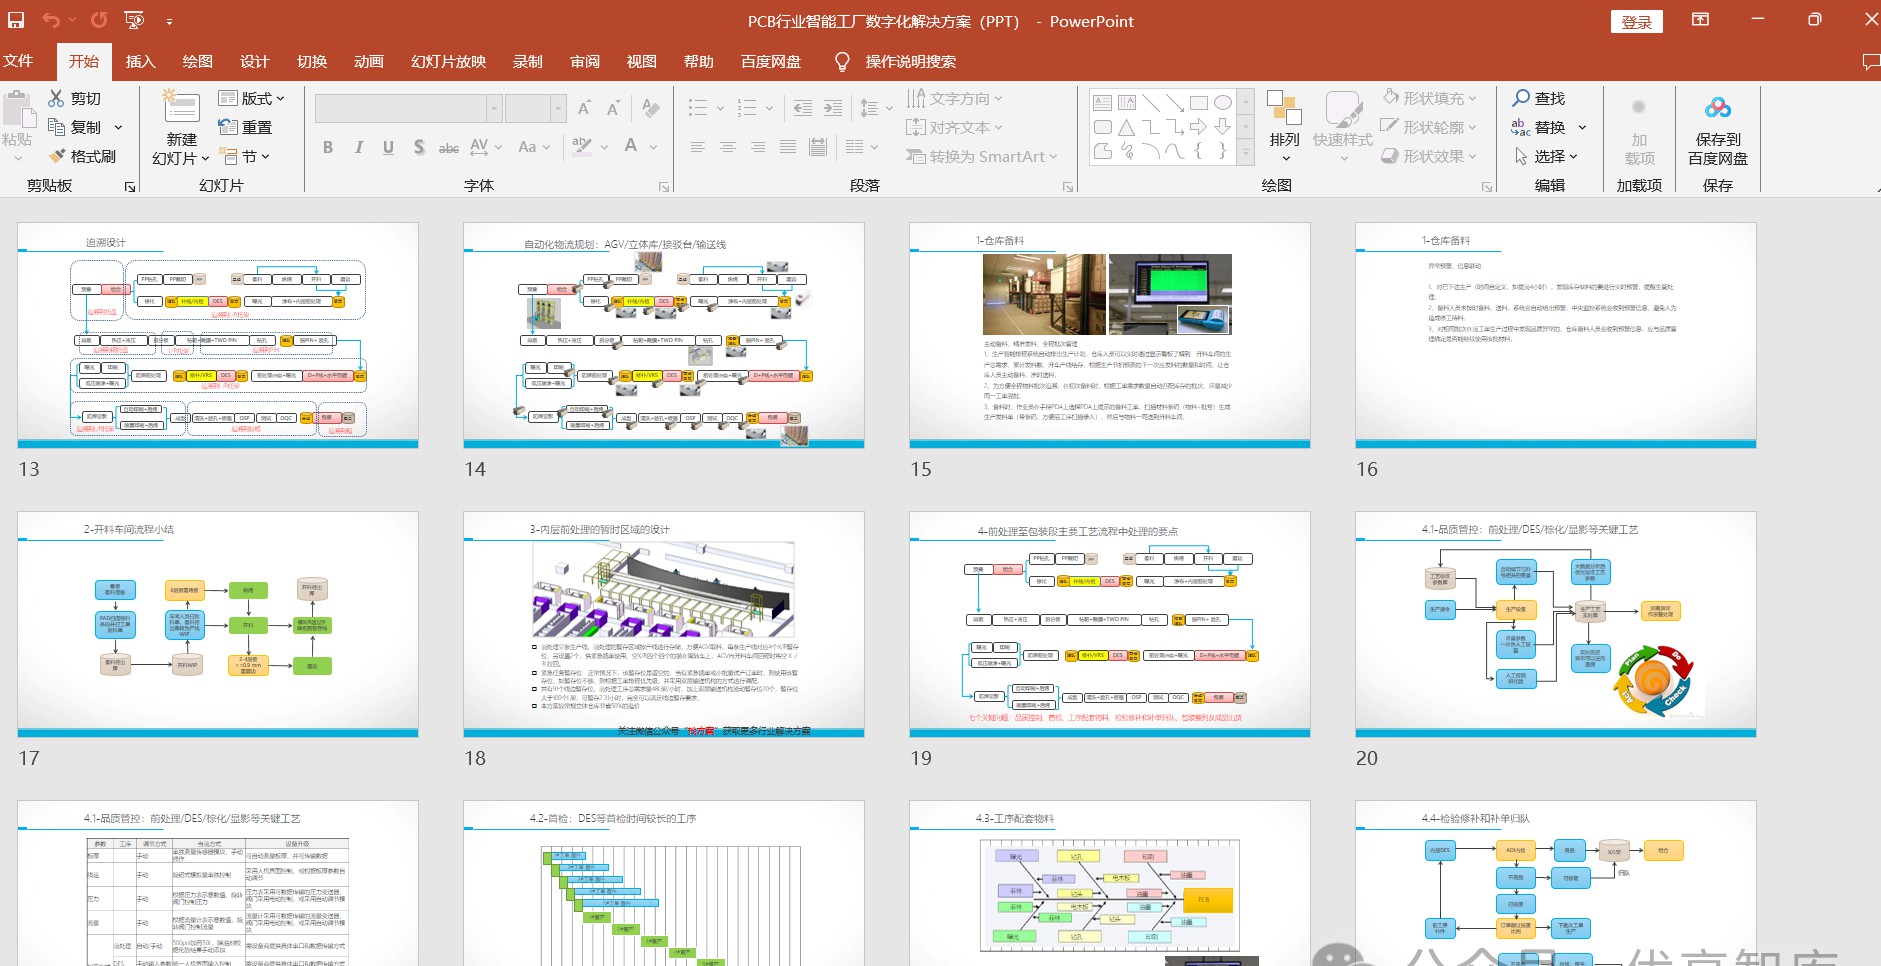Click the Arrange (排列) icon

click(1284, 108)
